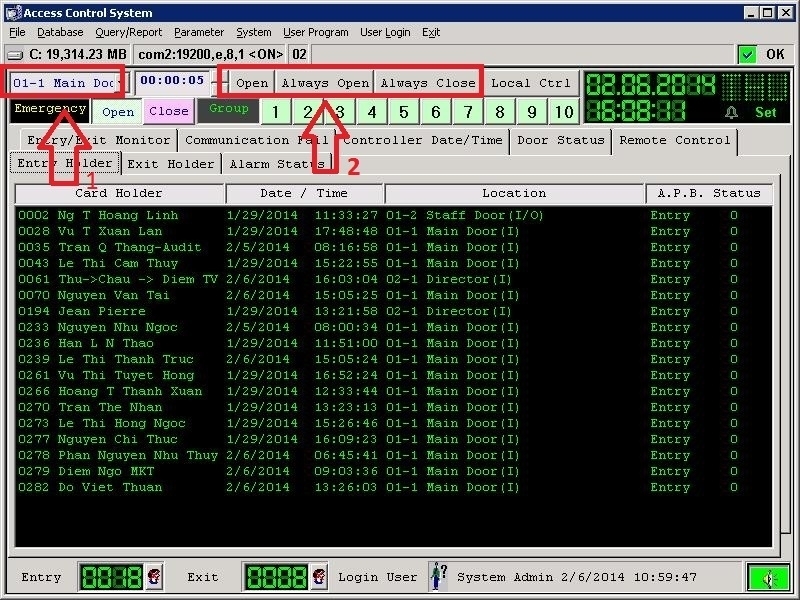
Task: Click the disk drive icon at top-left
Action: click(x=15, y=54)
